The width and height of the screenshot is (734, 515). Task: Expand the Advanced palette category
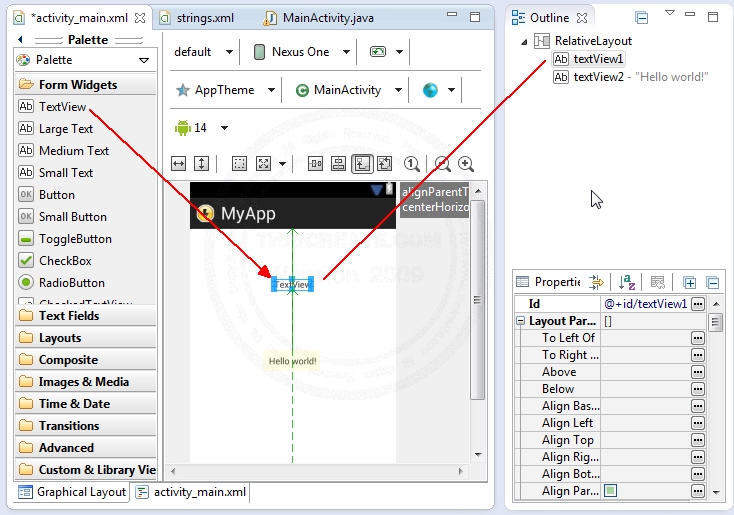coord(86,448)
